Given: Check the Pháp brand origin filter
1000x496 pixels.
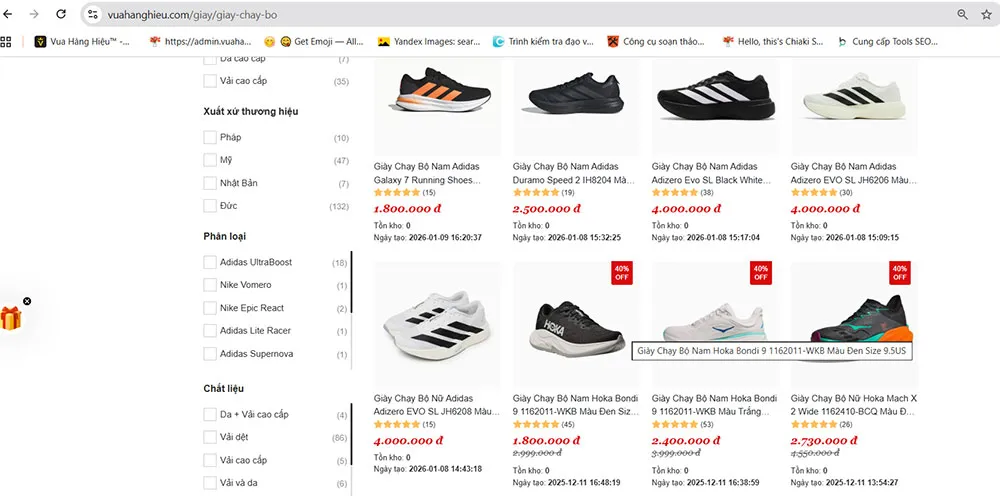Looking at the screenshot, I should pyautogui.click(x=210, y=138).
